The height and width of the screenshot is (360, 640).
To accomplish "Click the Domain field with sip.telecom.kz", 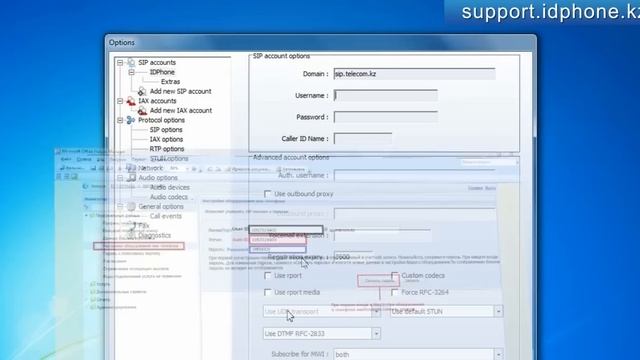I will tap(415, 74).
